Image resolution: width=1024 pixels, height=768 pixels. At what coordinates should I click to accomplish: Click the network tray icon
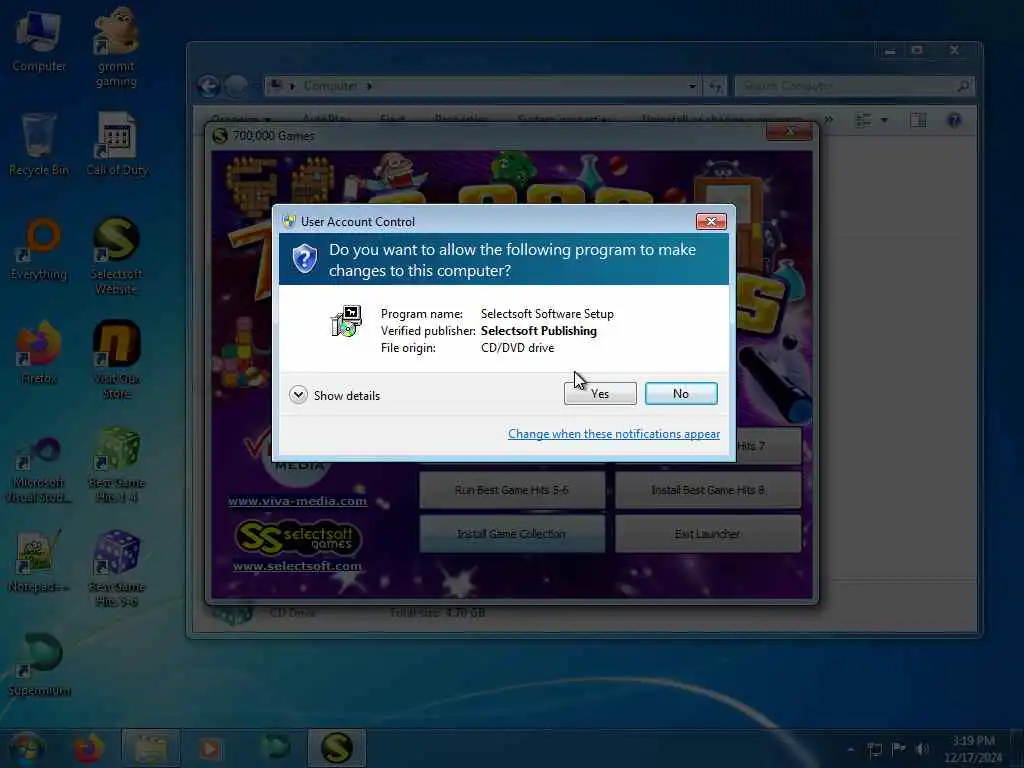tap(875, 749)
